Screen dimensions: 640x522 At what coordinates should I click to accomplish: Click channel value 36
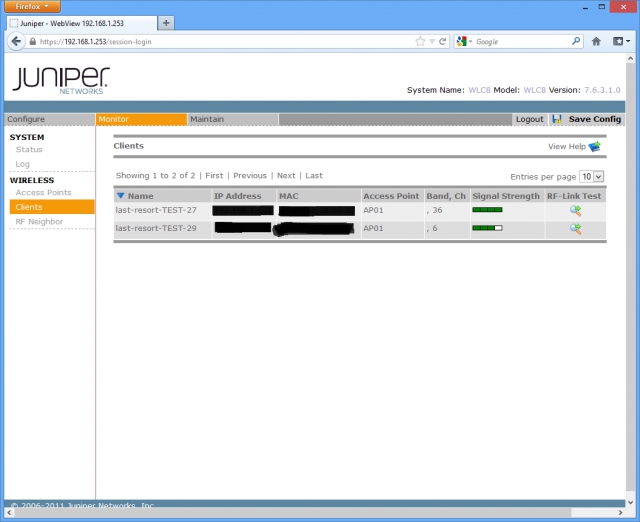click(437, 210)
